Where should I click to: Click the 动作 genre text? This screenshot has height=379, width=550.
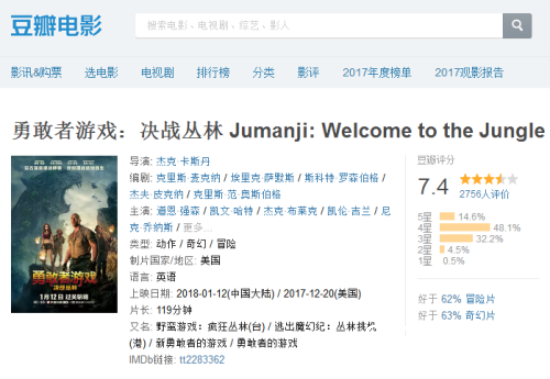pos(166,244)
